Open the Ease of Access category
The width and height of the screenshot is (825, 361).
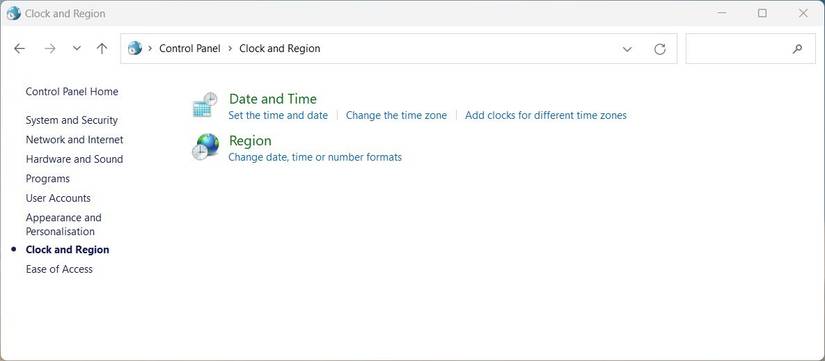(x=59, y=269)
